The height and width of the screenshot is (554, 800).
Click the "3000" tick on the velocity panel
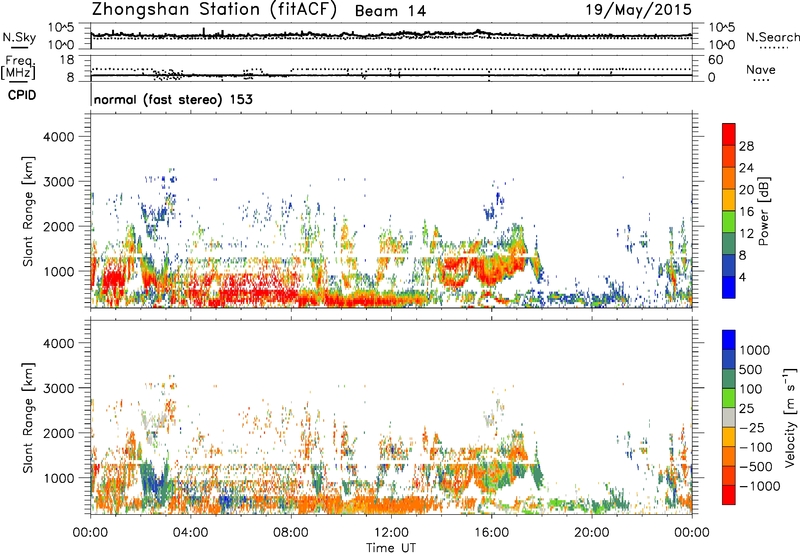[x=58, y=388]
